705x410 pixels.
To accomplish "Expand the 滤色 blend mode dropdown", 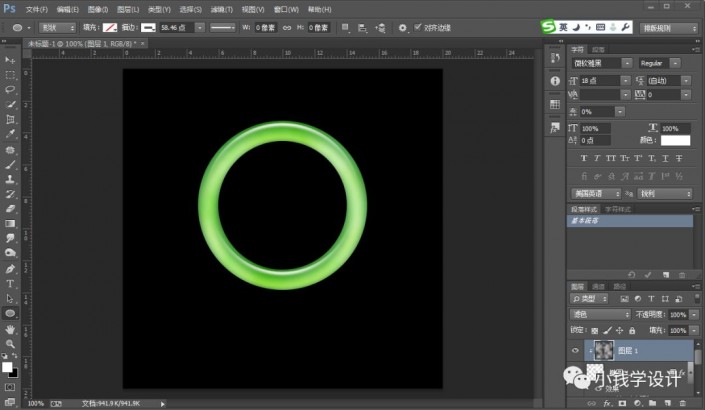I will point(598,314).
